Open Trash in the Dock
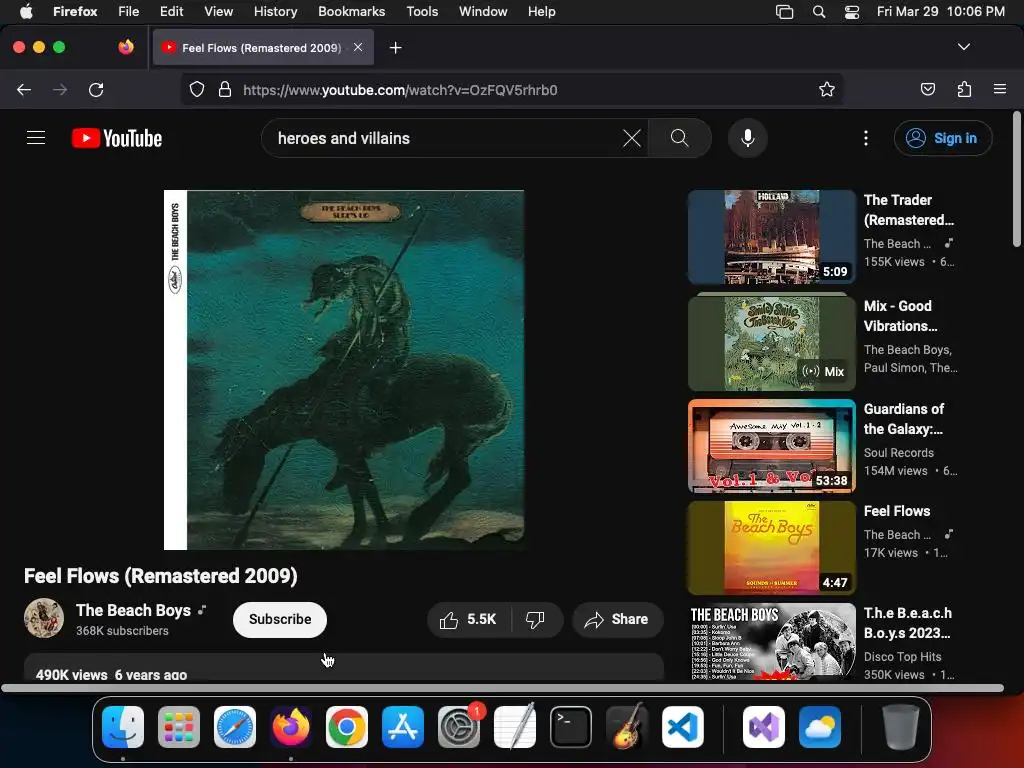This screenshot has height=768, width=1024. coord(901,727)
